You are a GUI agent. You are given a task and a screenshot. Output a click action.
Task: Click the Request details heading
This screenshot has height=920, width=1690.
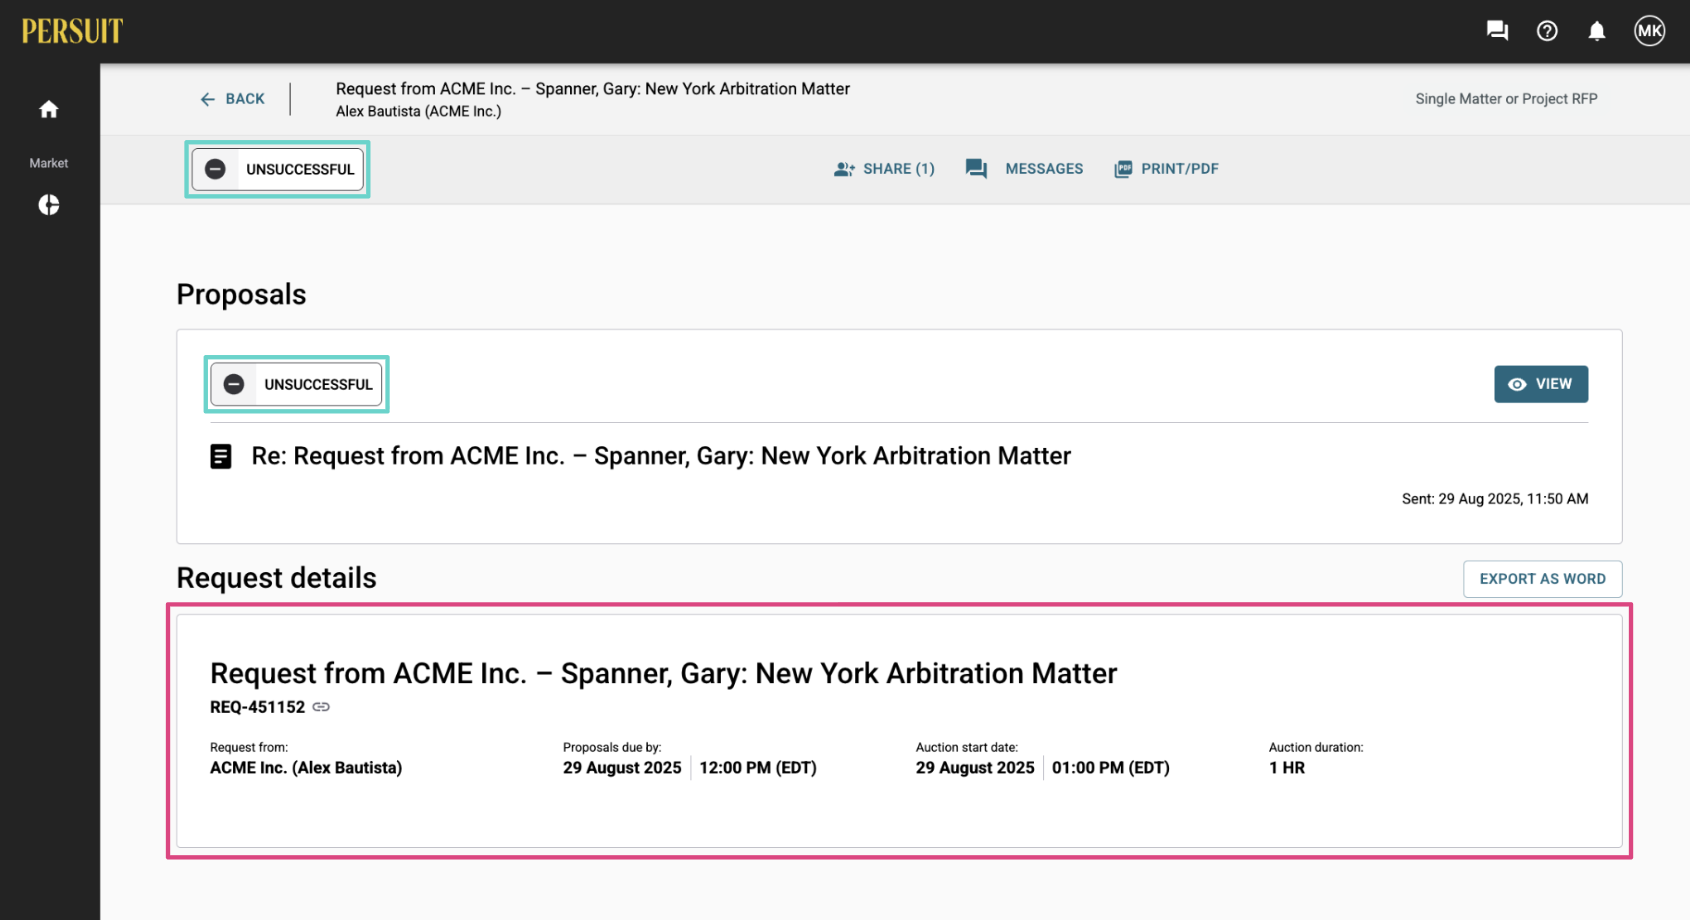click(x=276, y=578)
